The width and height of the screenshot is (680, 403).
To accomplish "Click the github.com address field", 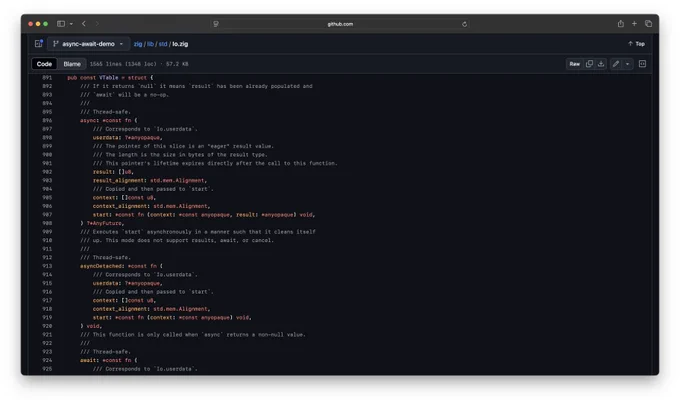I will tap(340, 24).
